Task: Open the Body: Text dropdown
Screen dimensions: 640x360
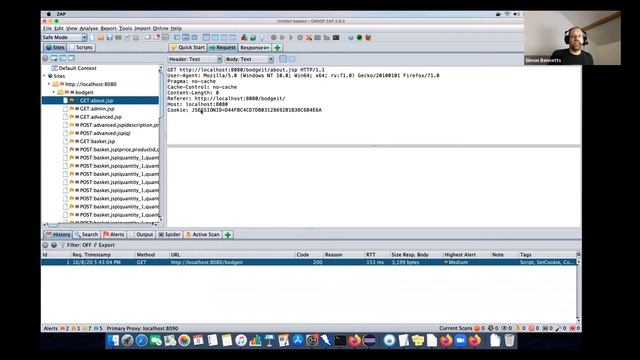Action: point(249,59)
